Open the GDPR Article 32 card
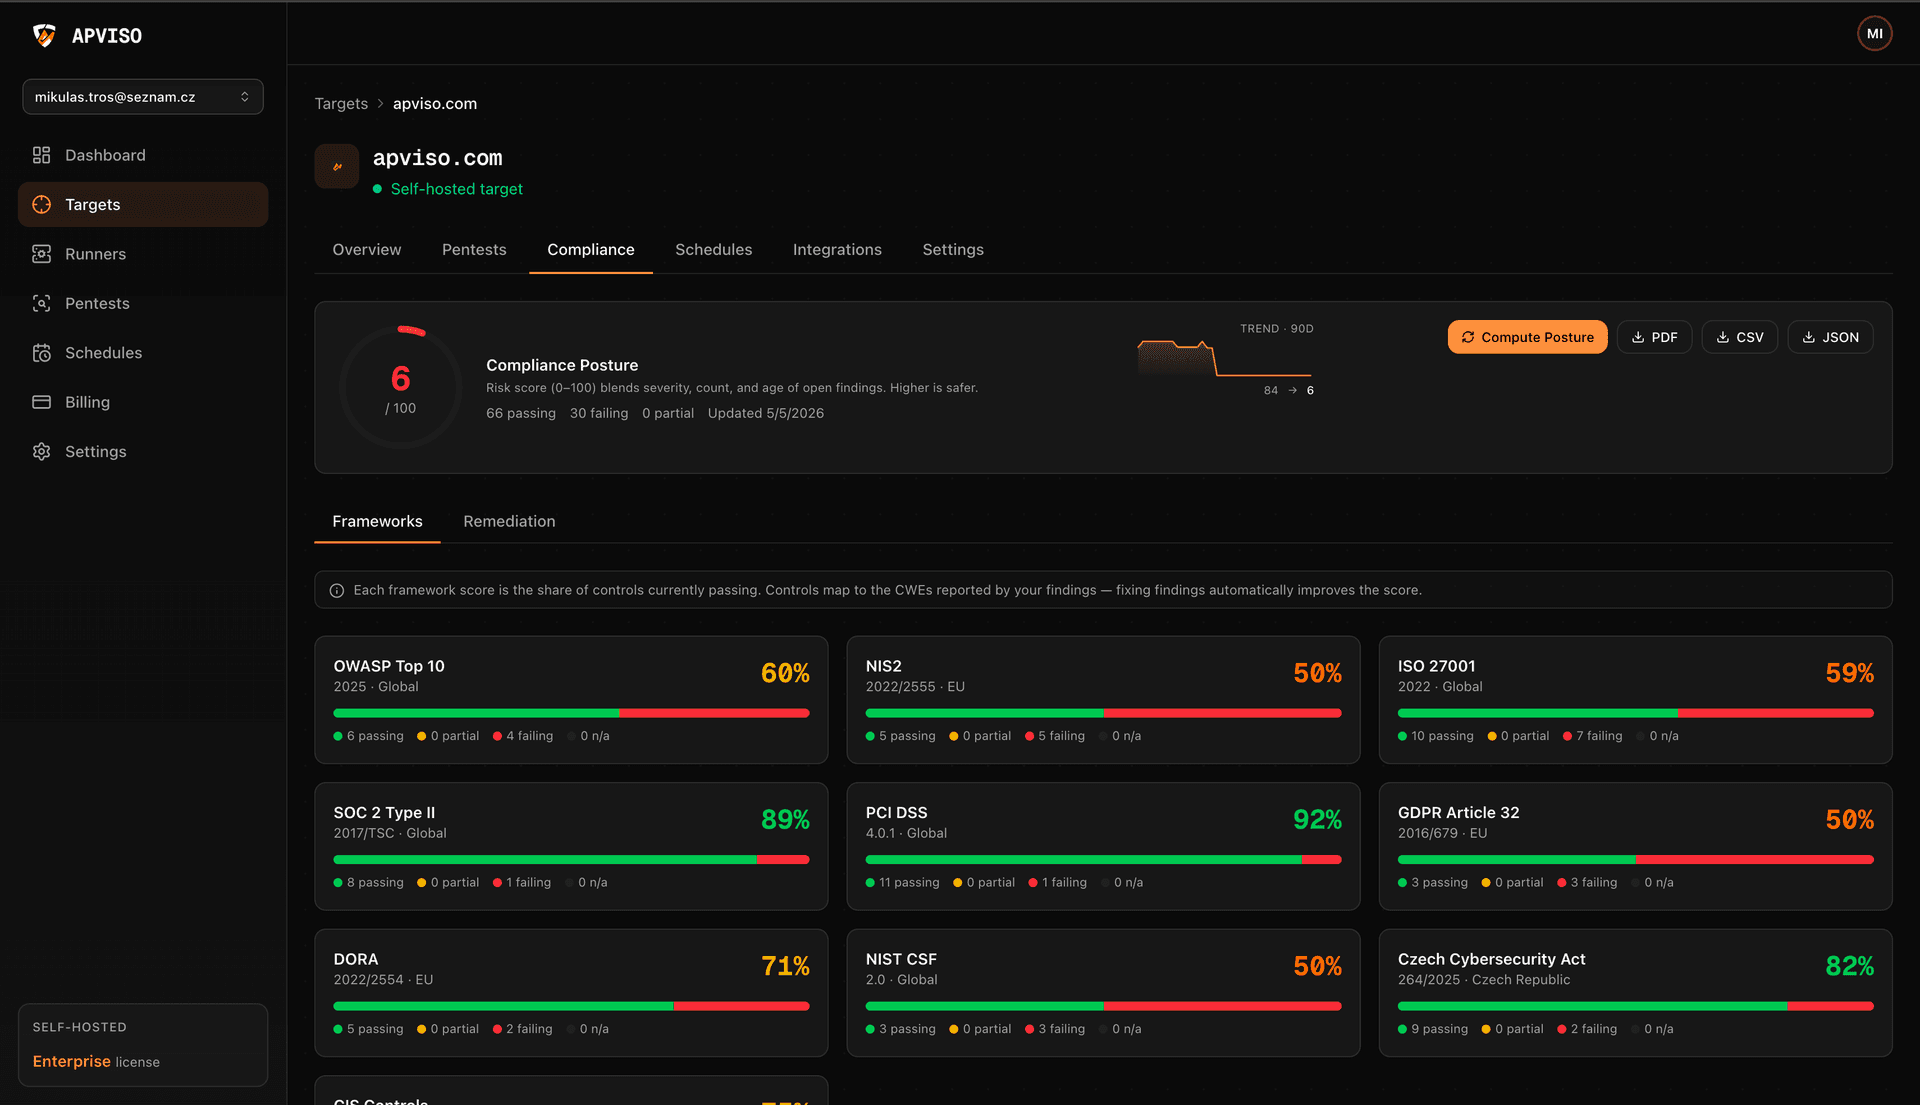The width and height of the screenshot is (1920, 1105). (1635, 846)
